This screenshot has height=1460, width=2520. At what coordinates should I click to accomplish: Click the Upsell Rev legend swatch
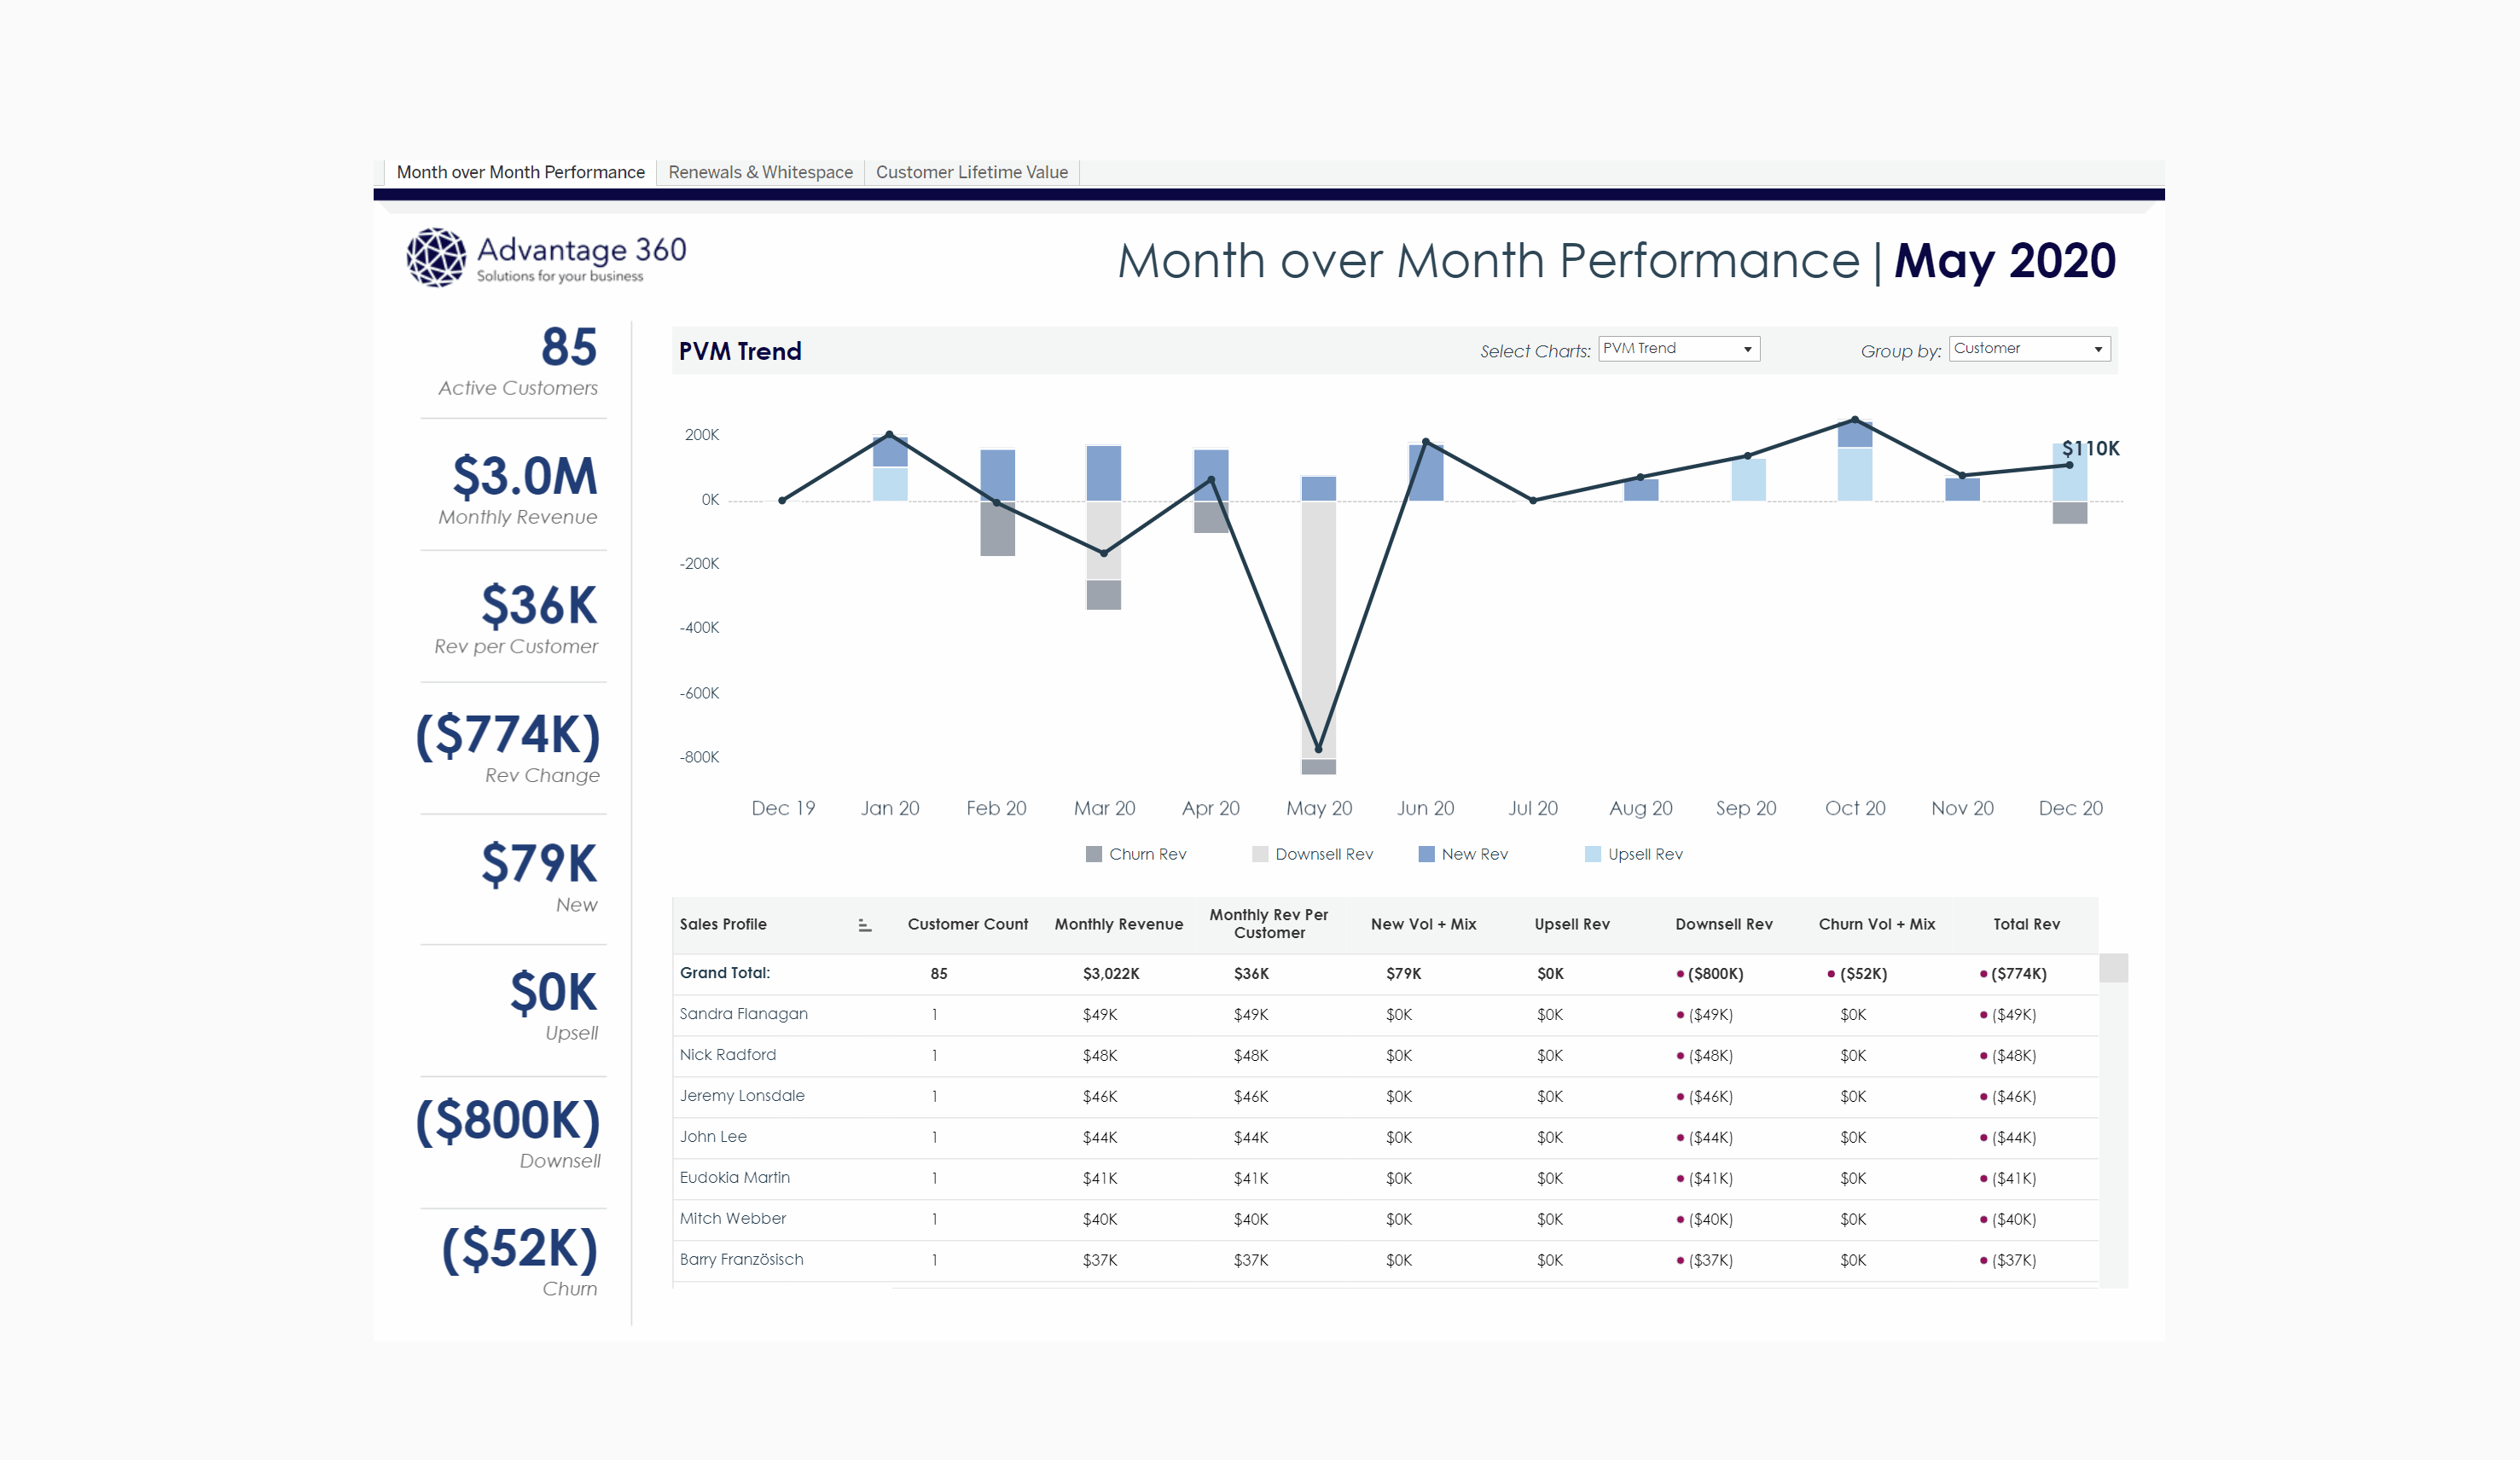1593,854
